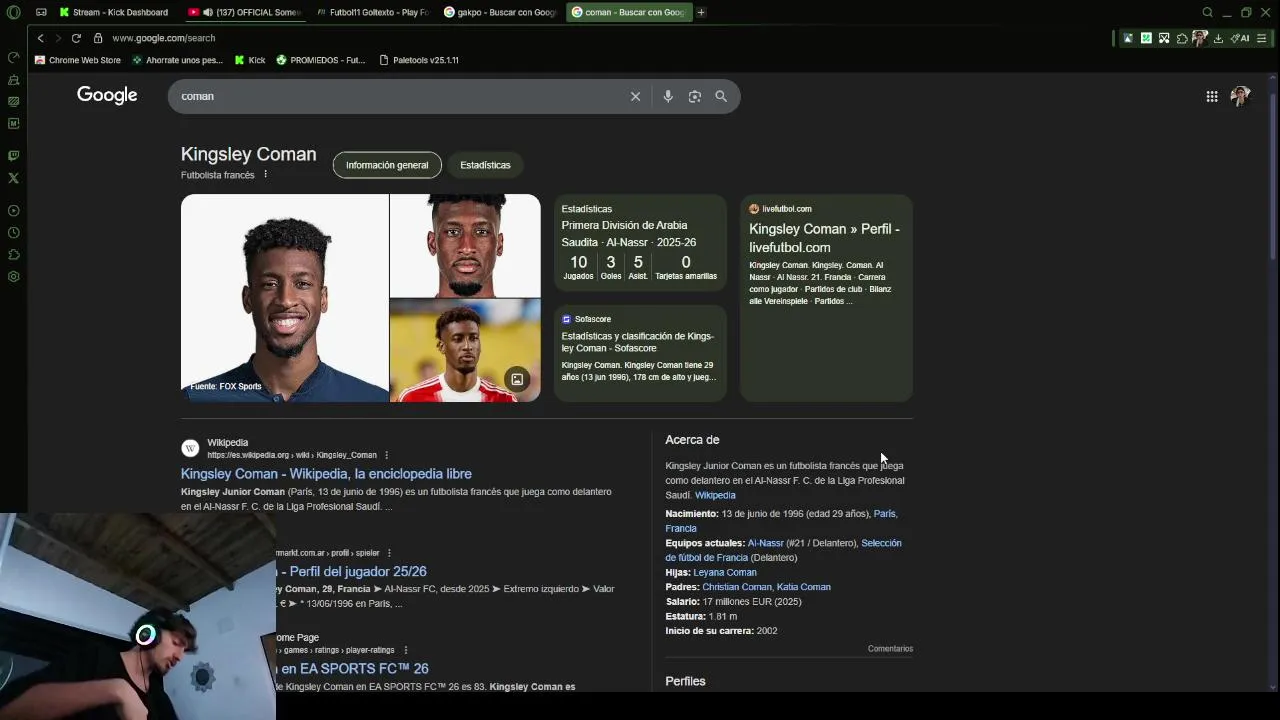Screen dimensions: 1280x720
Task: Open more images icon on photo
Action: 517,379
